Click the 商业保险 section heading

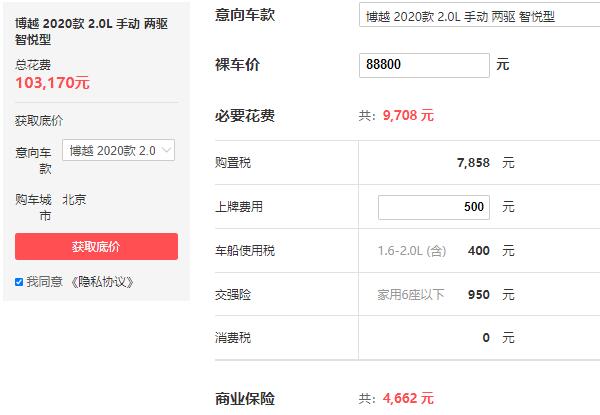245,398
